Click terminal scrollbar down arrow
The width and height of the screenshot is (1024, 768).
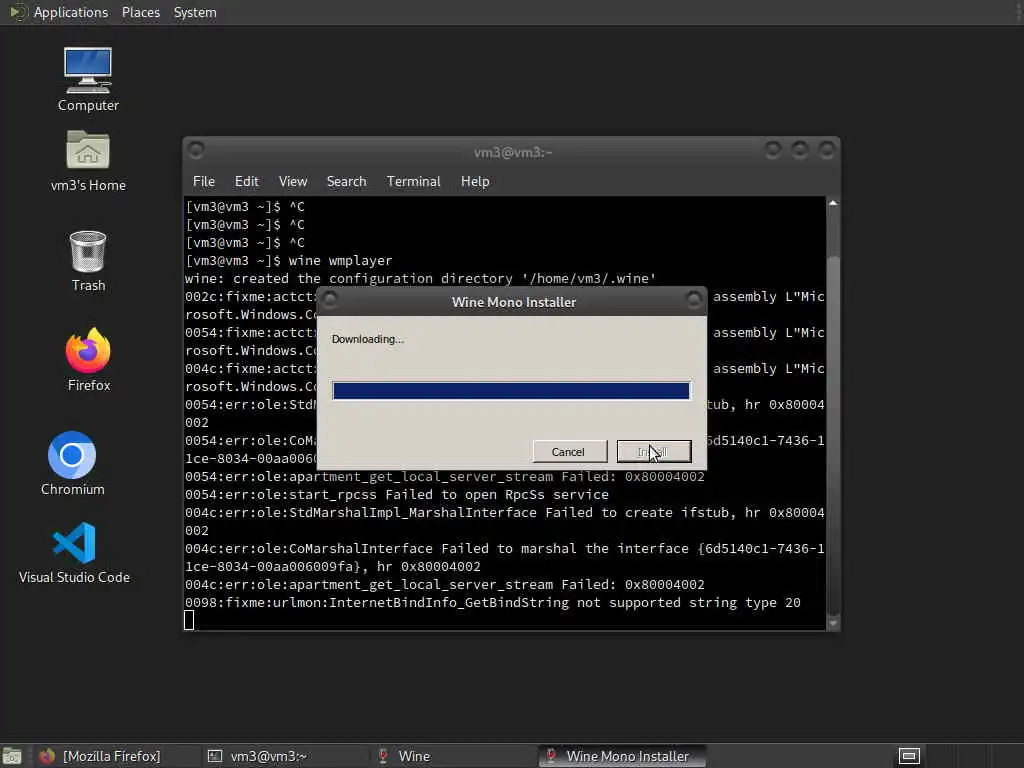point(833,623)
